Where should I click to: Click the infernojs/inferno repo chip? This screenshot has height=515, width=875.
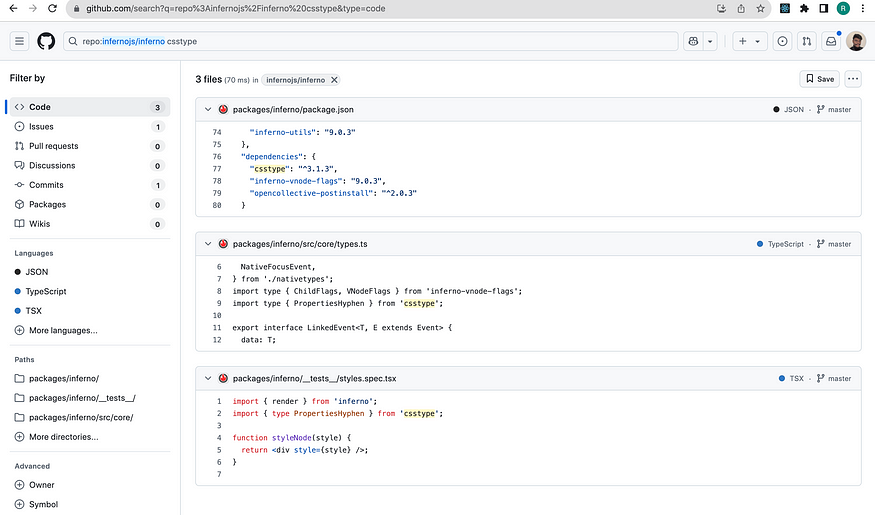coord(295,80)
